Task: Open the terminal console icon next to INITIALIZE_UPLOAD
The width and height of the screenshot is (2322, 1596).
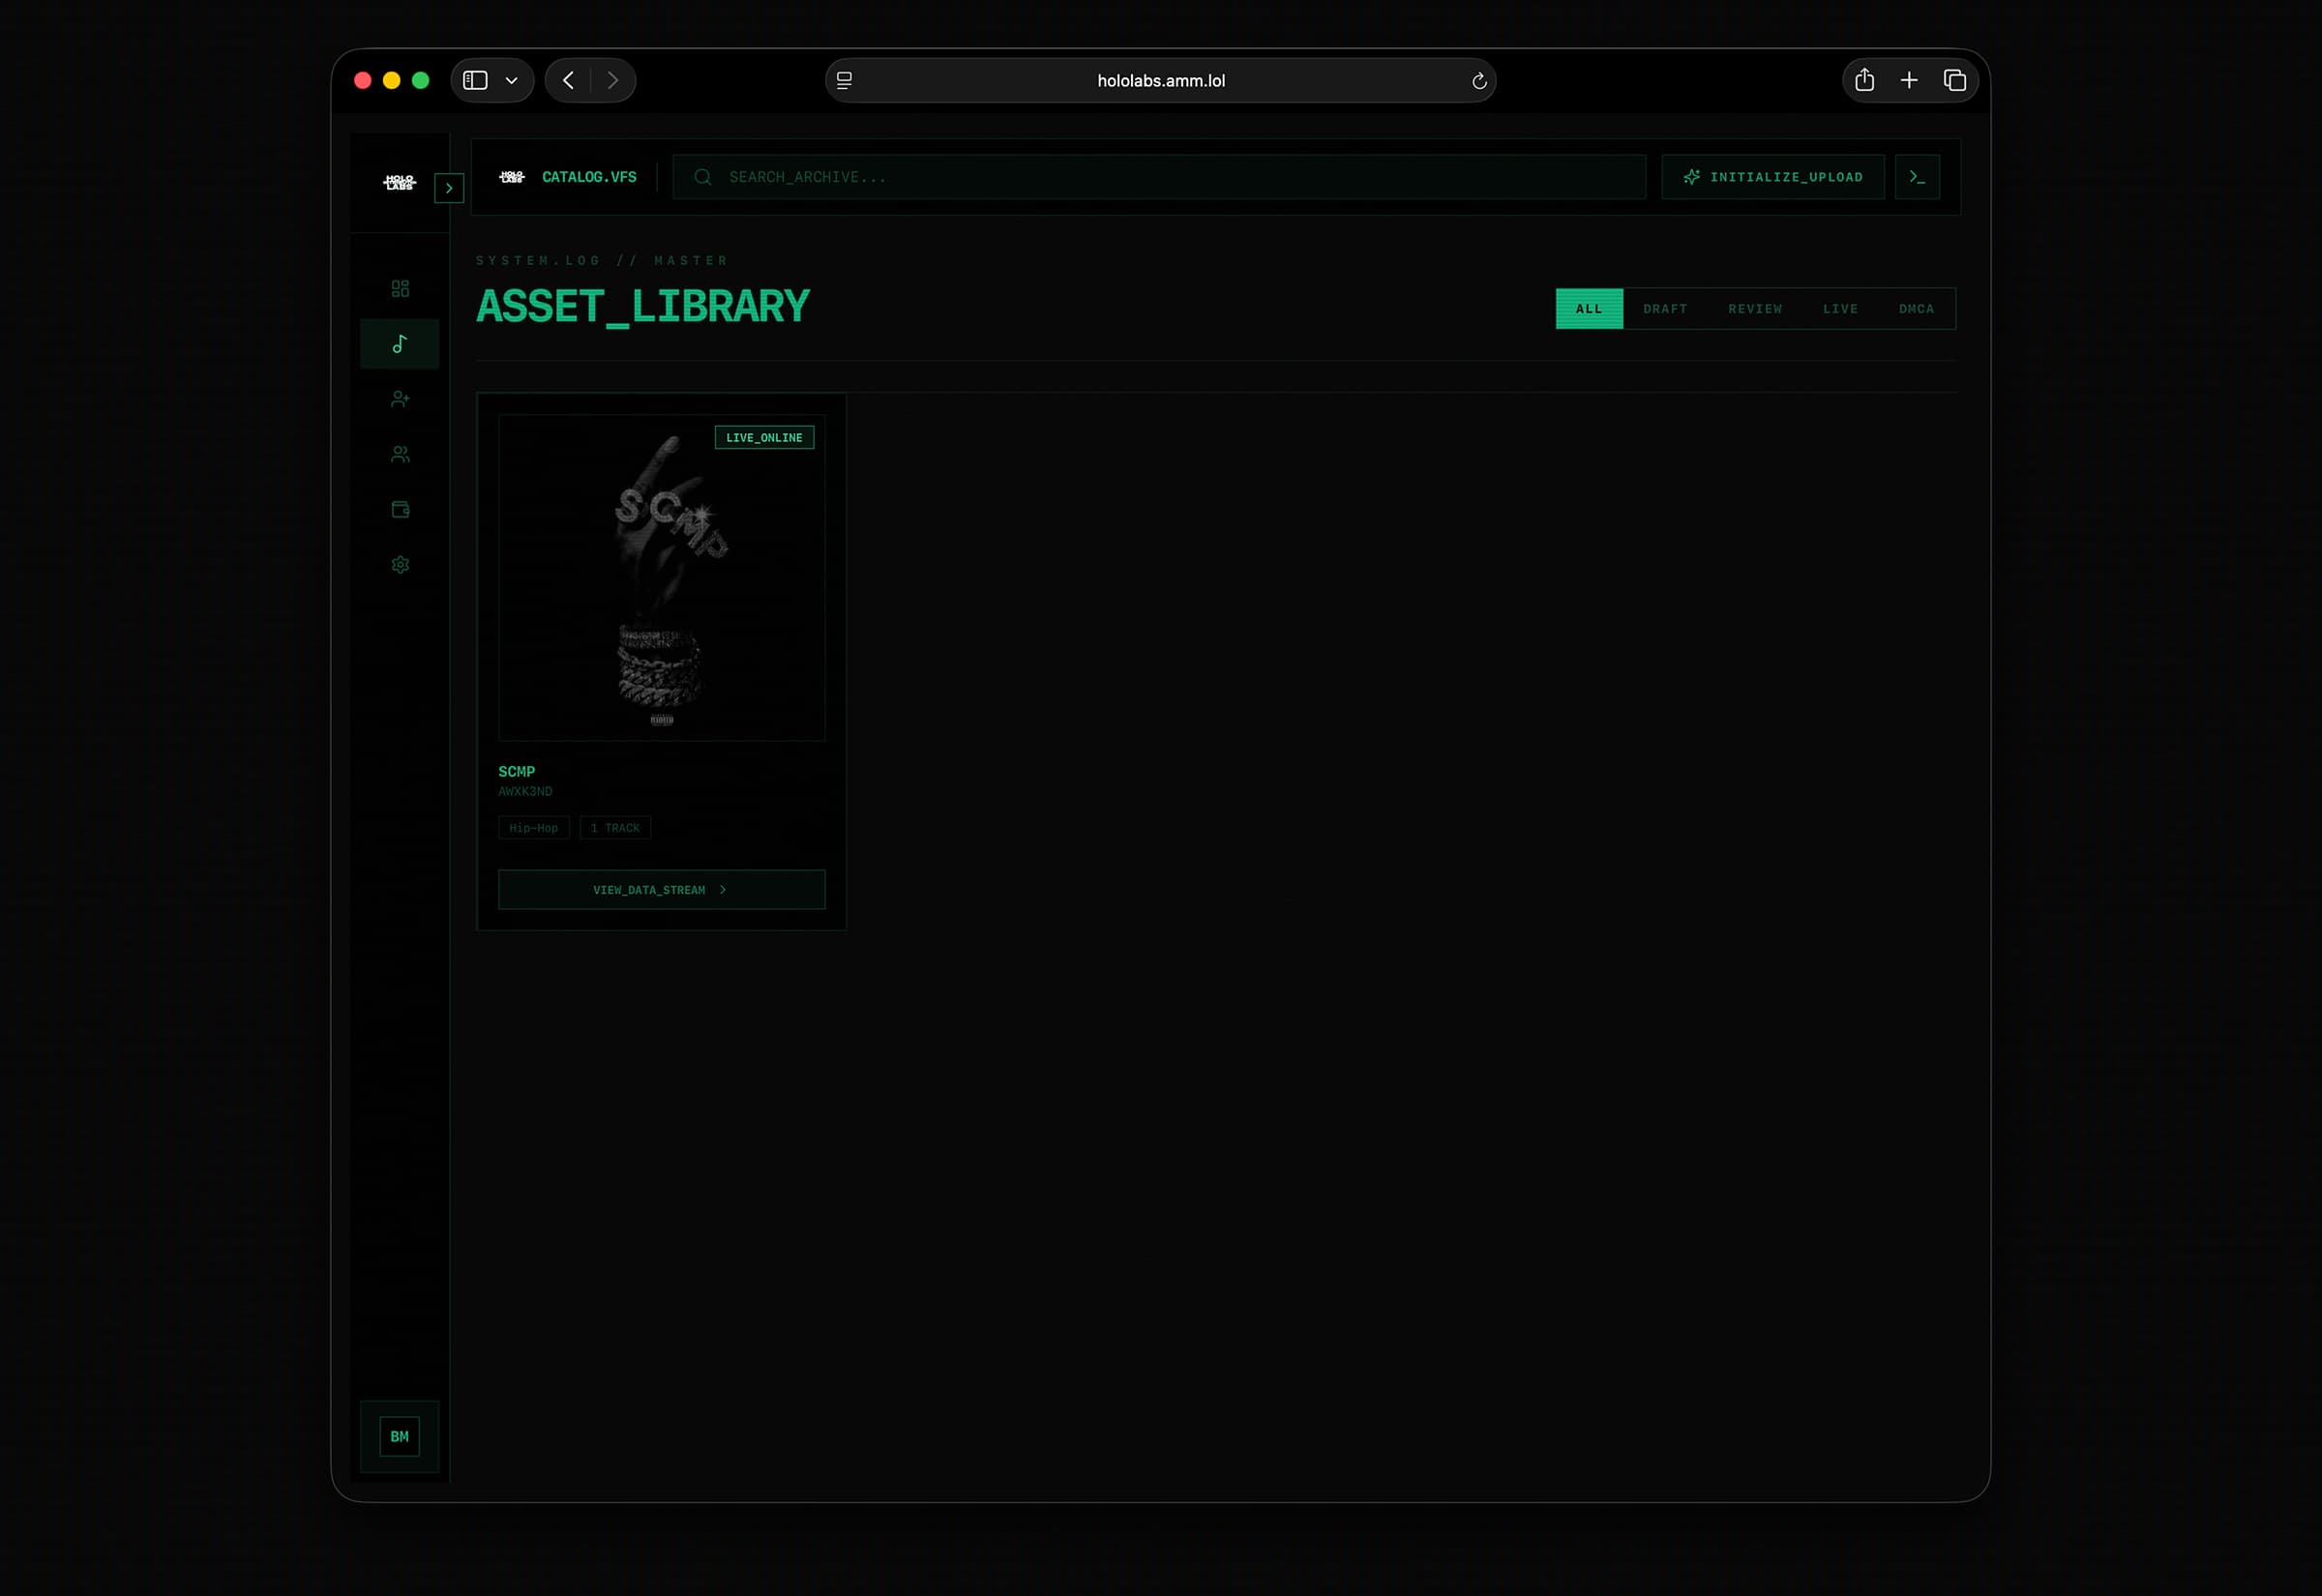Action: click(x=1917, y=176)
